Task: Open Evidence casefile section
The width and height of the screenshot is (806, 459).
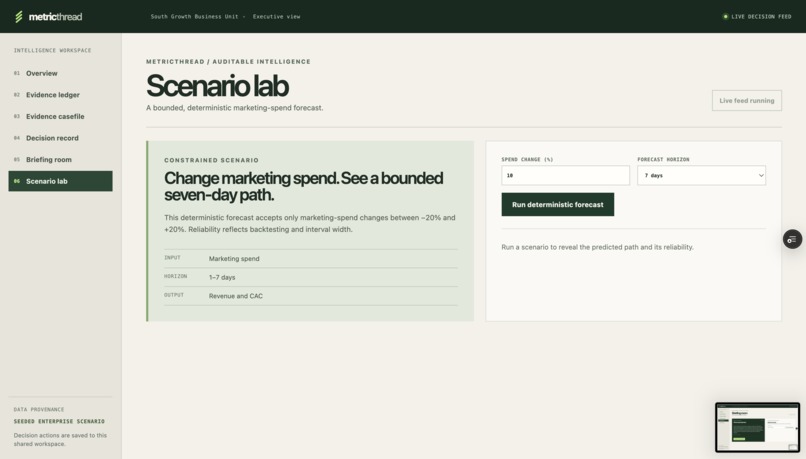Action: point(60,117)
